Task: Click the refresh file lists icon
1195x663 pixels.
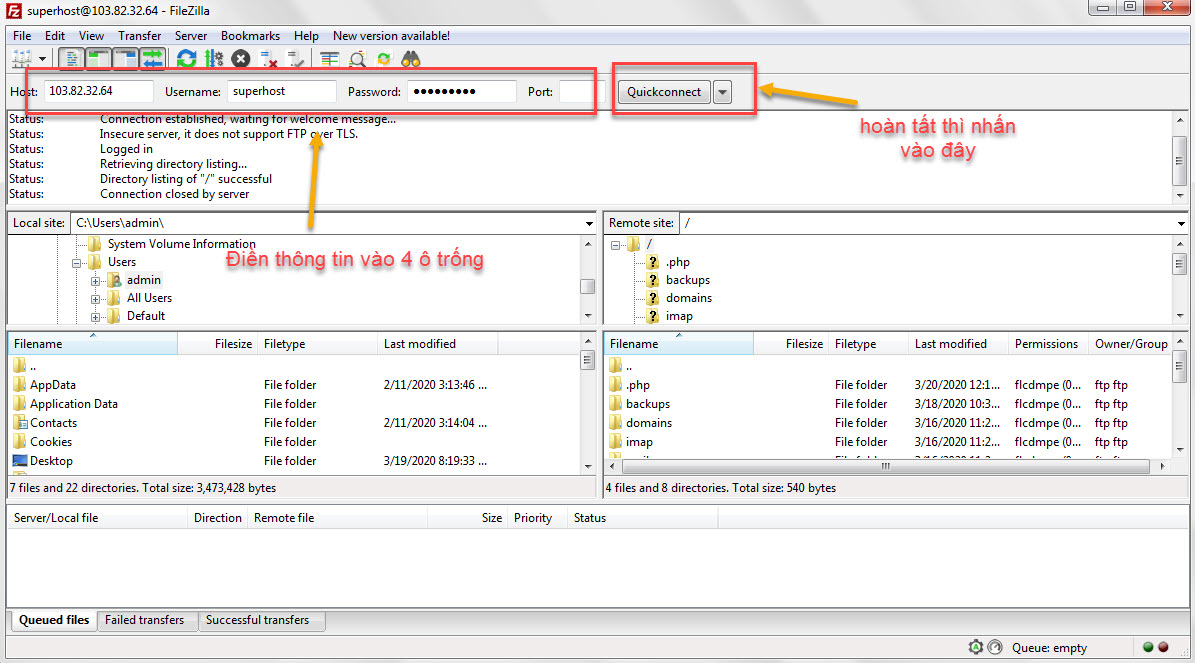Action: coord(187,59)
